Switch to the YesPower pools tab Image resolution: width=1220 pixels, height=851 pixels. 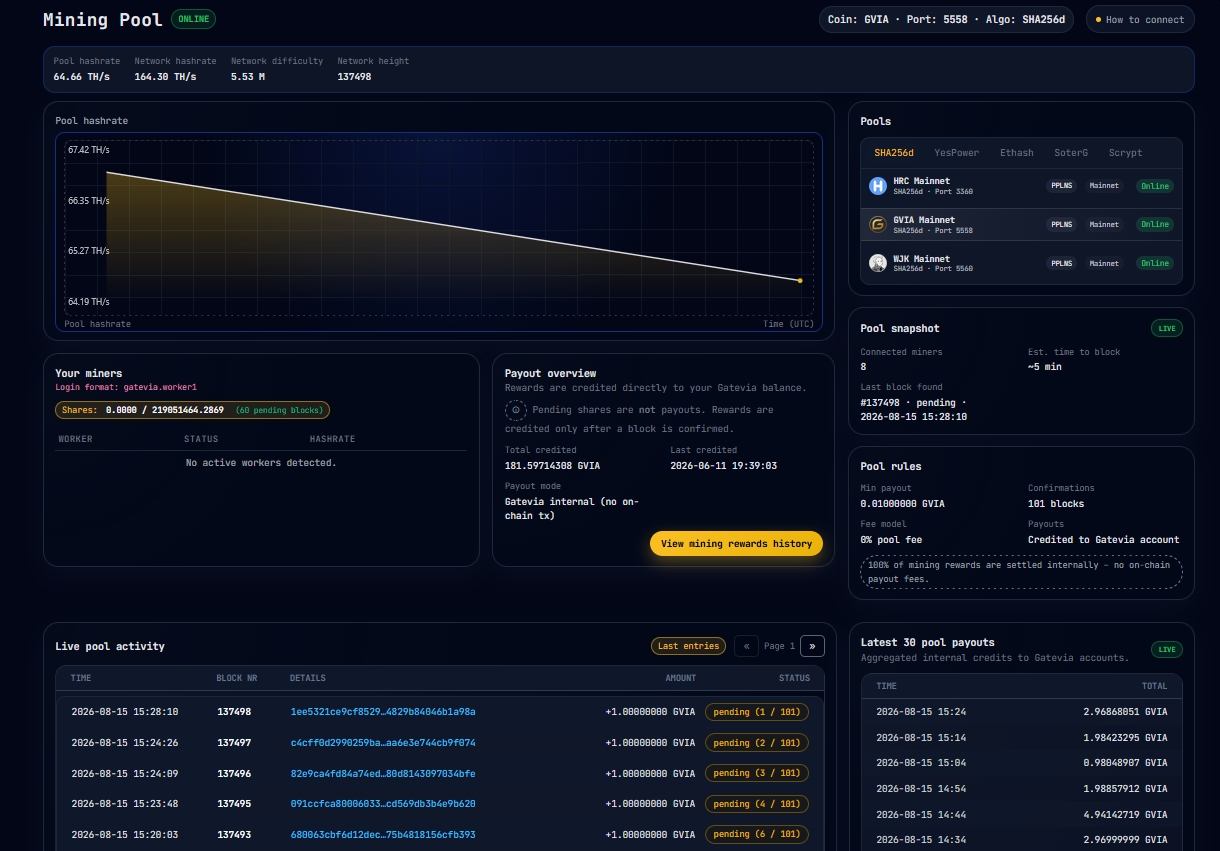(x=957, y=153)
